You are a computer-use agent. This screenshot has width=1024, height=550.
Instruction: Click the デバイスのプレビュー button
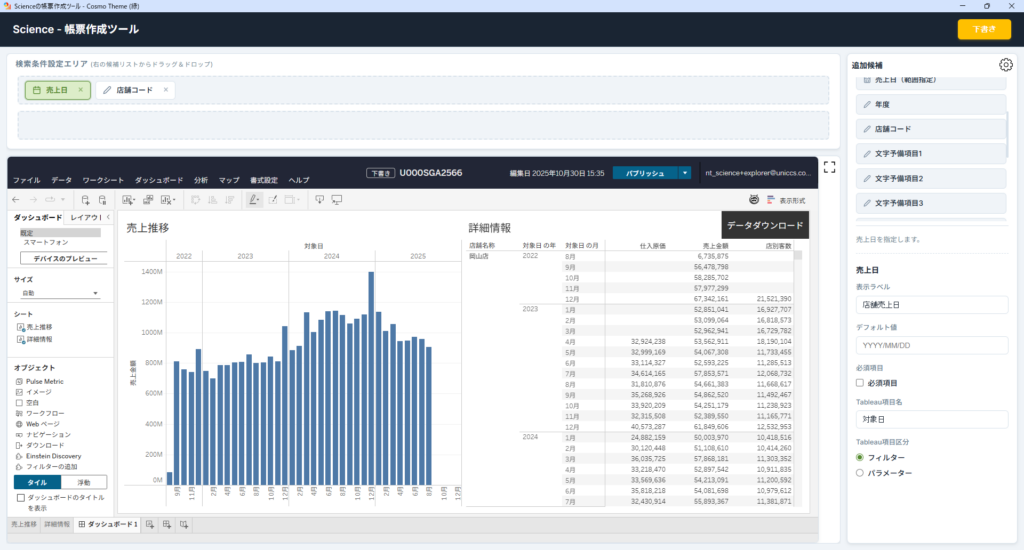pos(65,259)
